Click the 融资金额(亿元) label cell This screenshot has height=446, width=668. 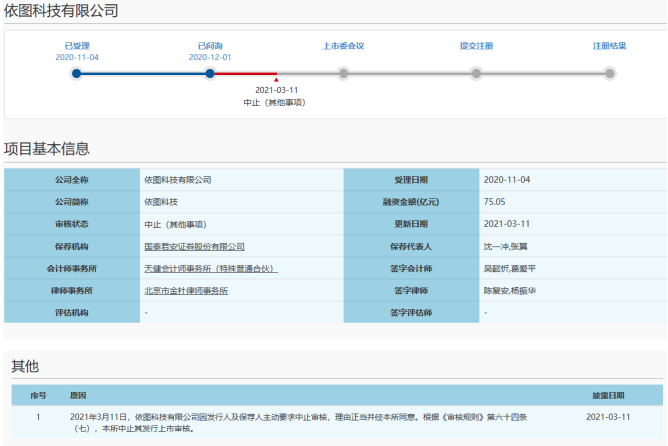(411, 202)
